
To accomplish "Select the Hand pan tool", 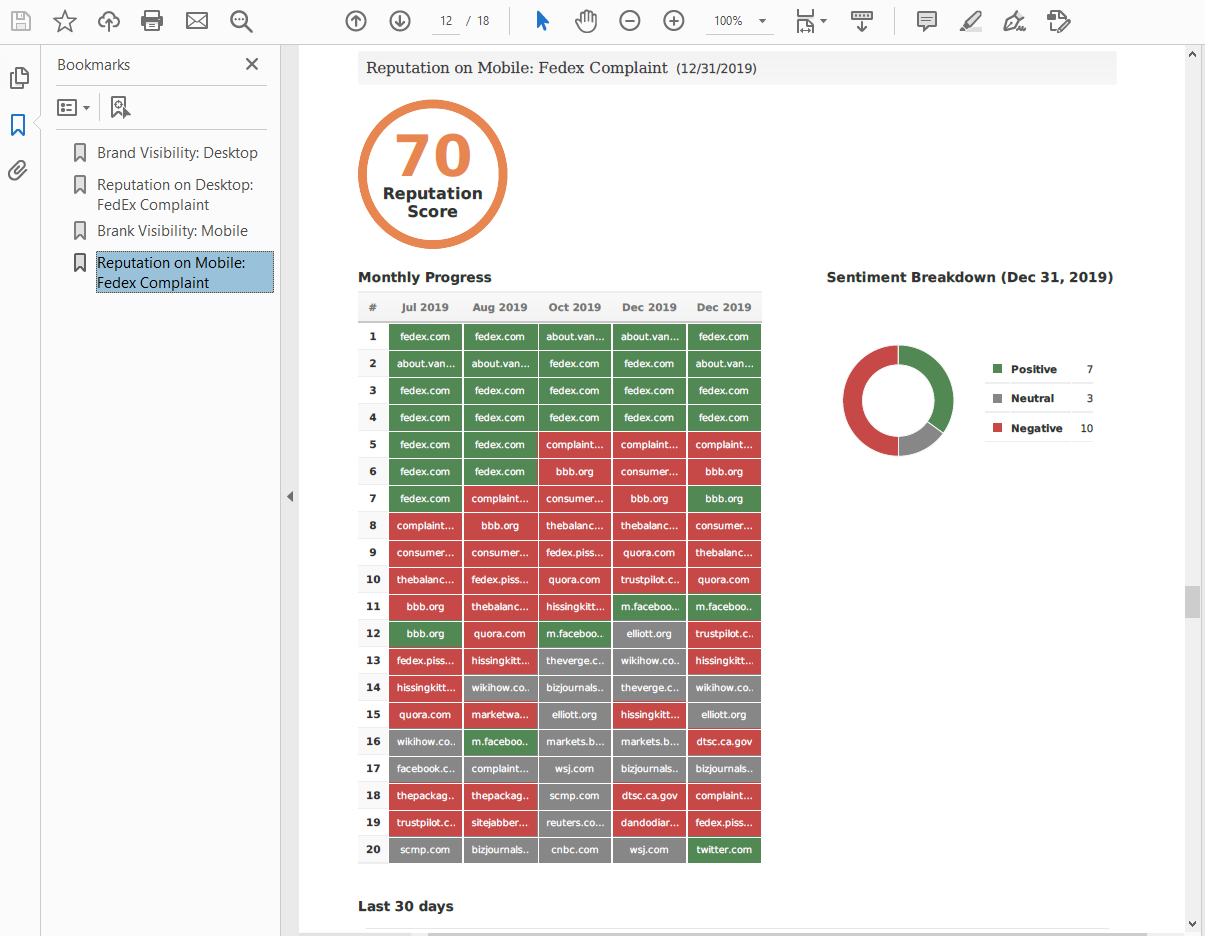I will pyautogui.click(x=586, y=20).
